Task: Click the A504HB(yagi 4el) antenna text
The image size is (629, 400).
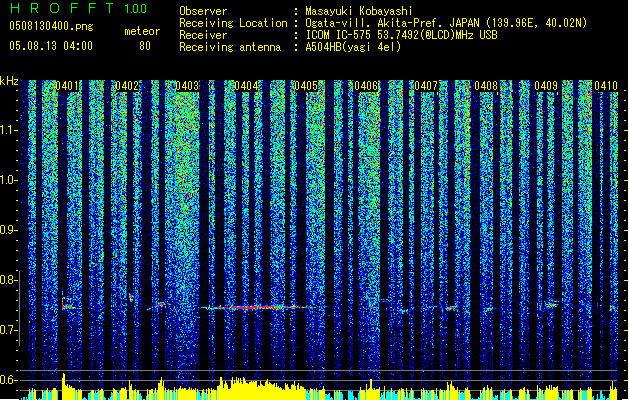Action: pyautogui.click(x=353, y=47)
